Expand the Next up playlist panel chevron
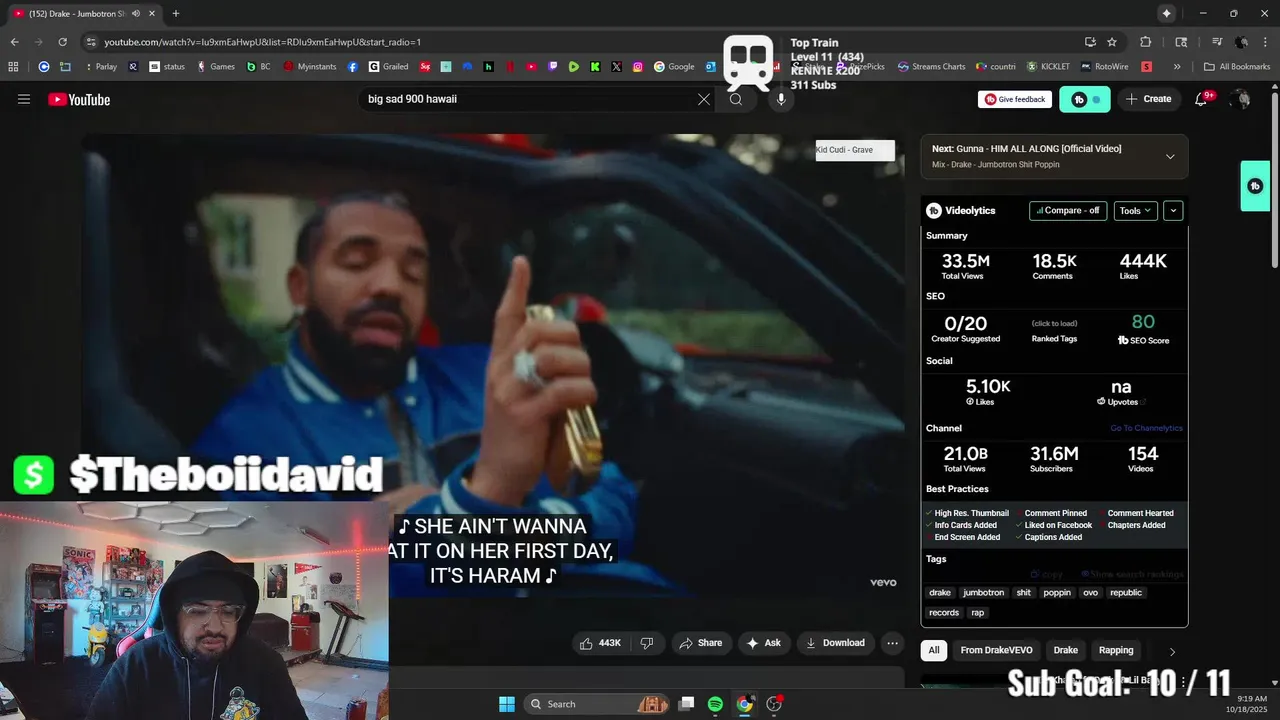The image size is (1280, 720). [x=1170, y=156]
